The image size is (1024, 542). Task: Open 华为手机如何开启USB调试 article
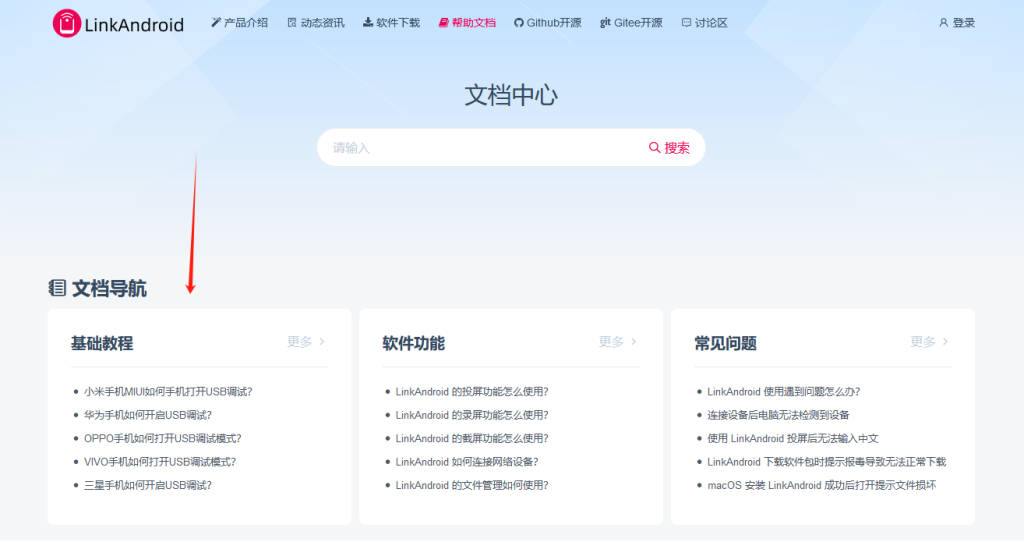(148, 415)
